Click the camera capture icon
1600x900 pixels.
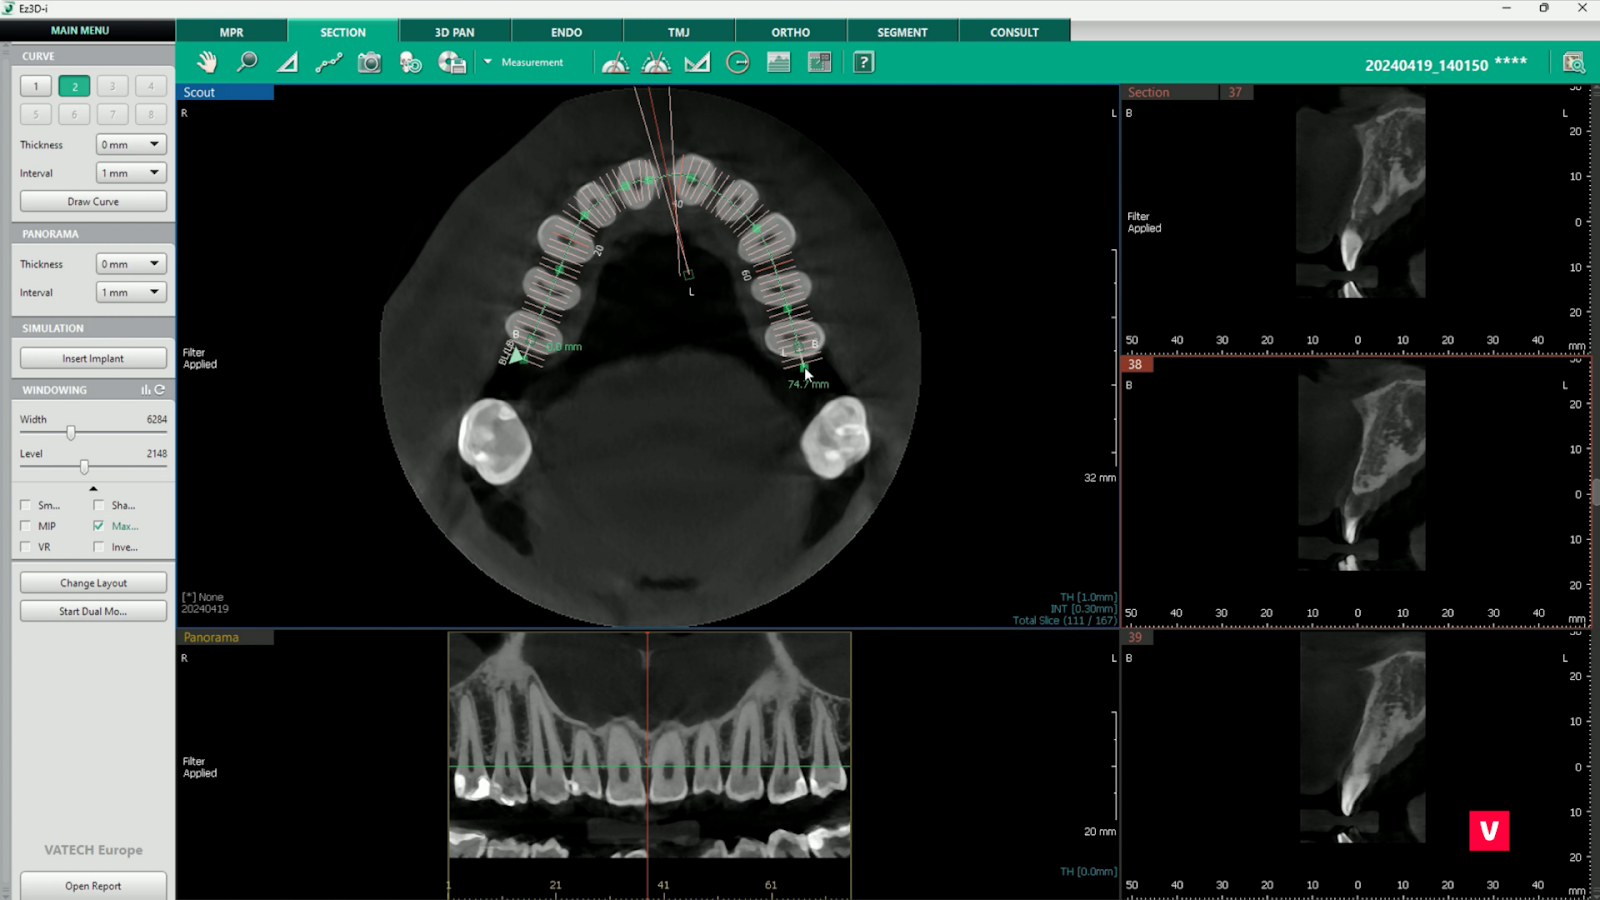tap(369, 62)
